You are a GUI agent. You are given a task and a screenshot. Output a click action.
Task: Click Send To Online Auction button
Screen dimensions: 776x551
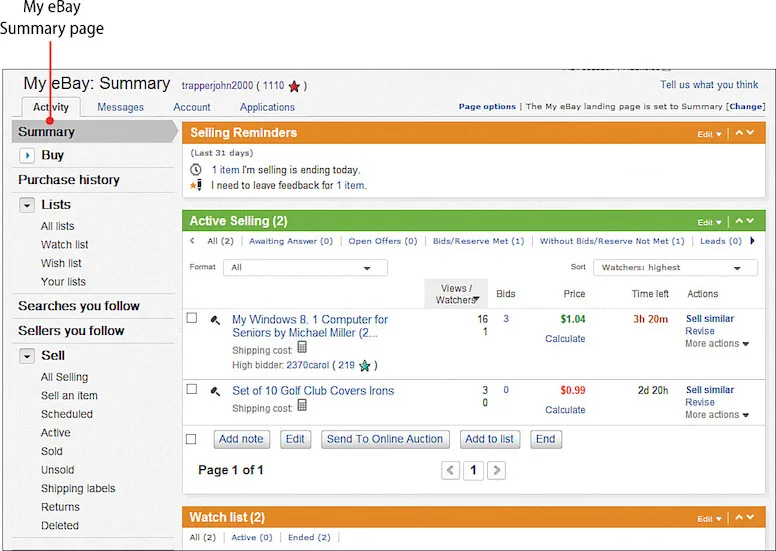point(385,439)
